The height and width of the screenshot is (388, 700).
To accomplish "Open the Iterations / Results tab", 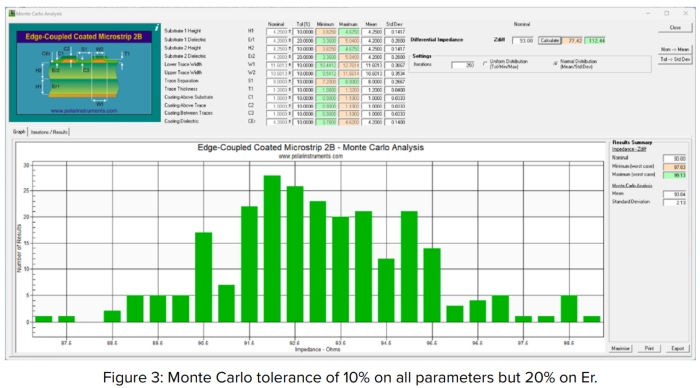I will tap(49, 132).
